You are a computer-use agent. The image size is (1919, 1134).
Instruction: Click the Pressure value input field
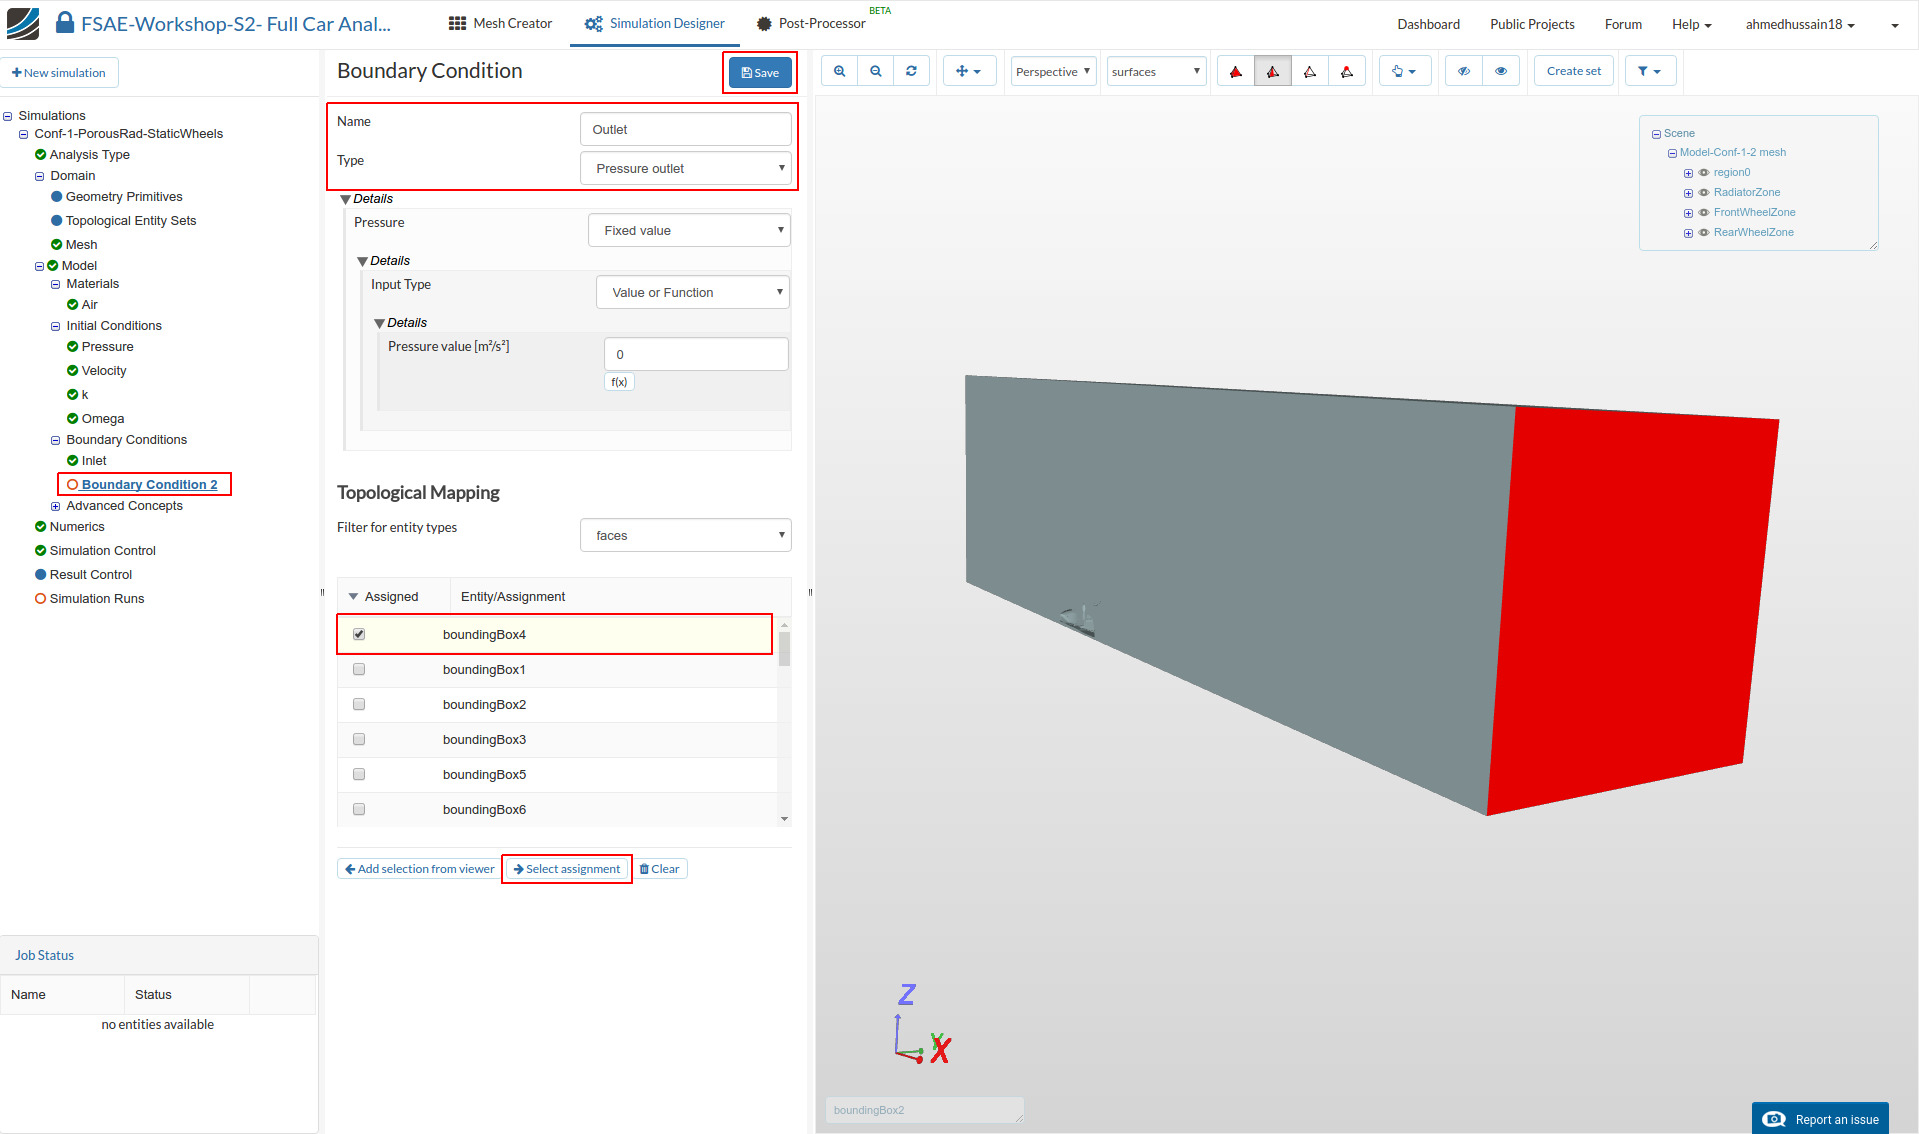(696, 354)
